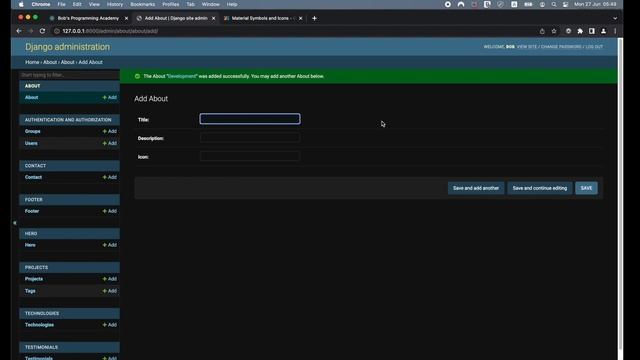Open the About model in sidebar

coord(31,98)
